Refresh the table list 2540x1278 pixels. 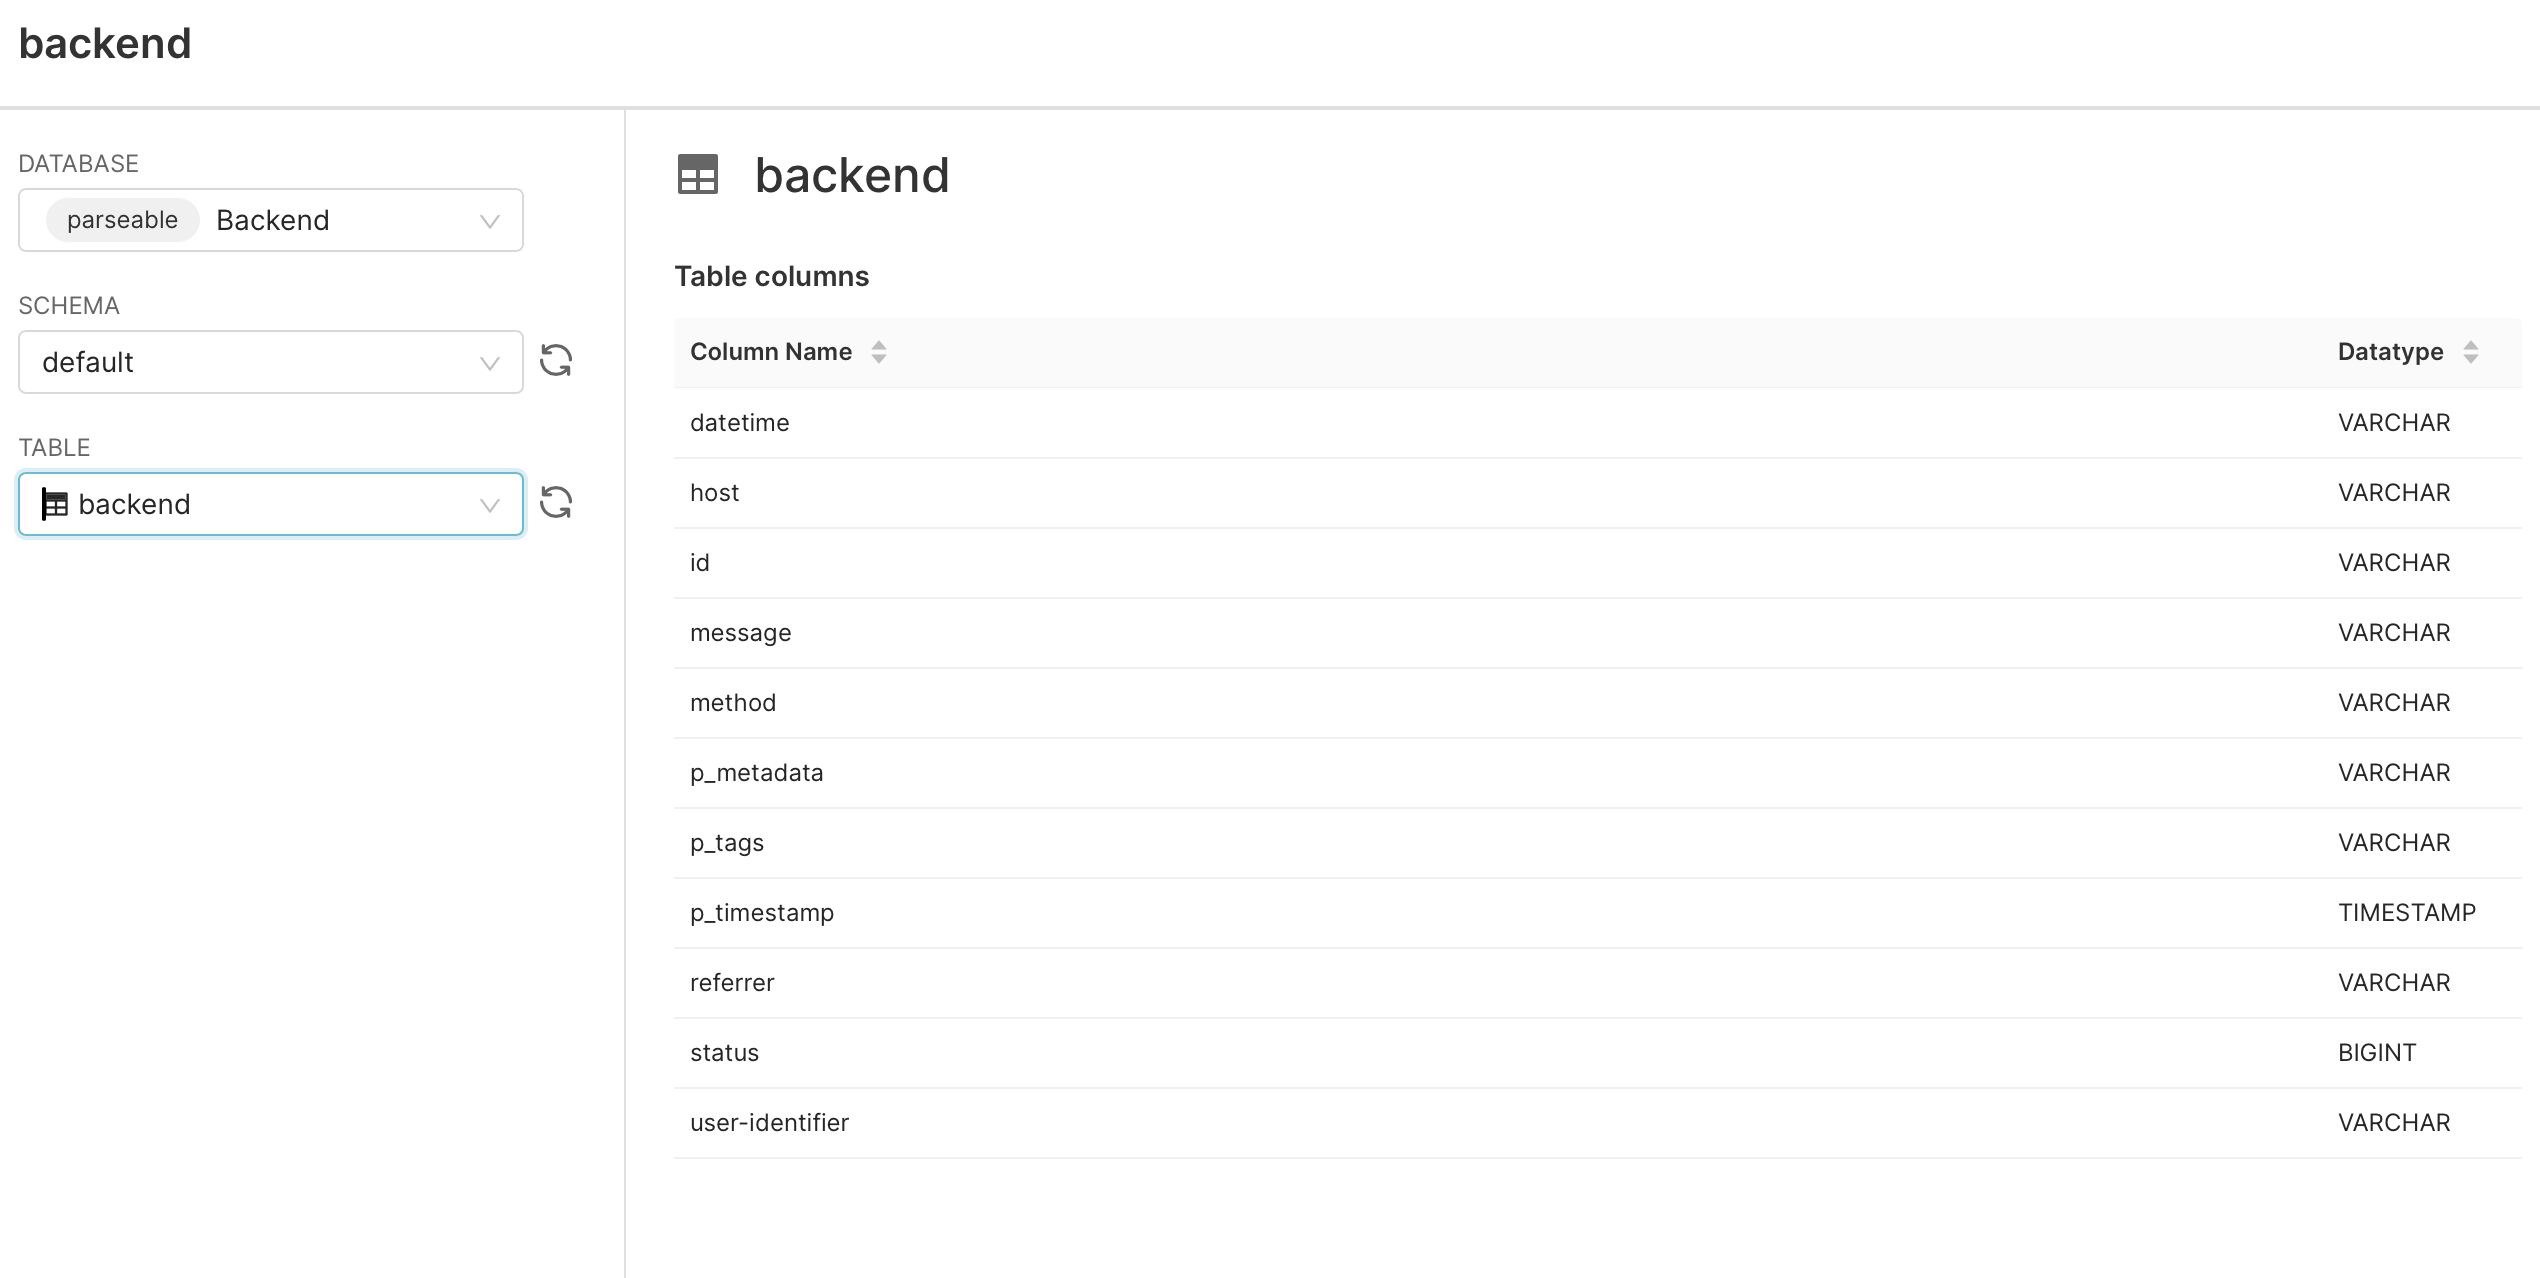click(557, 503)
